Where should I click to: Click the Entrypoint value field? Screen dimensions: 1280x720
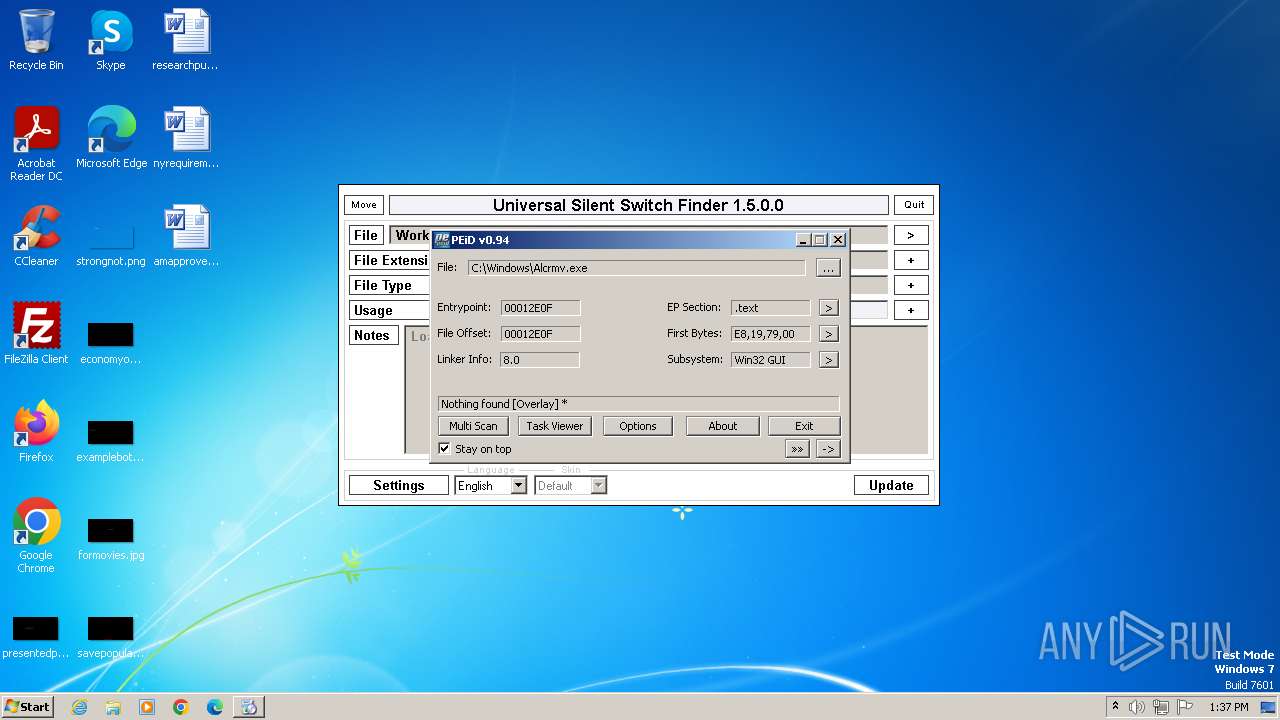(540, 308)
